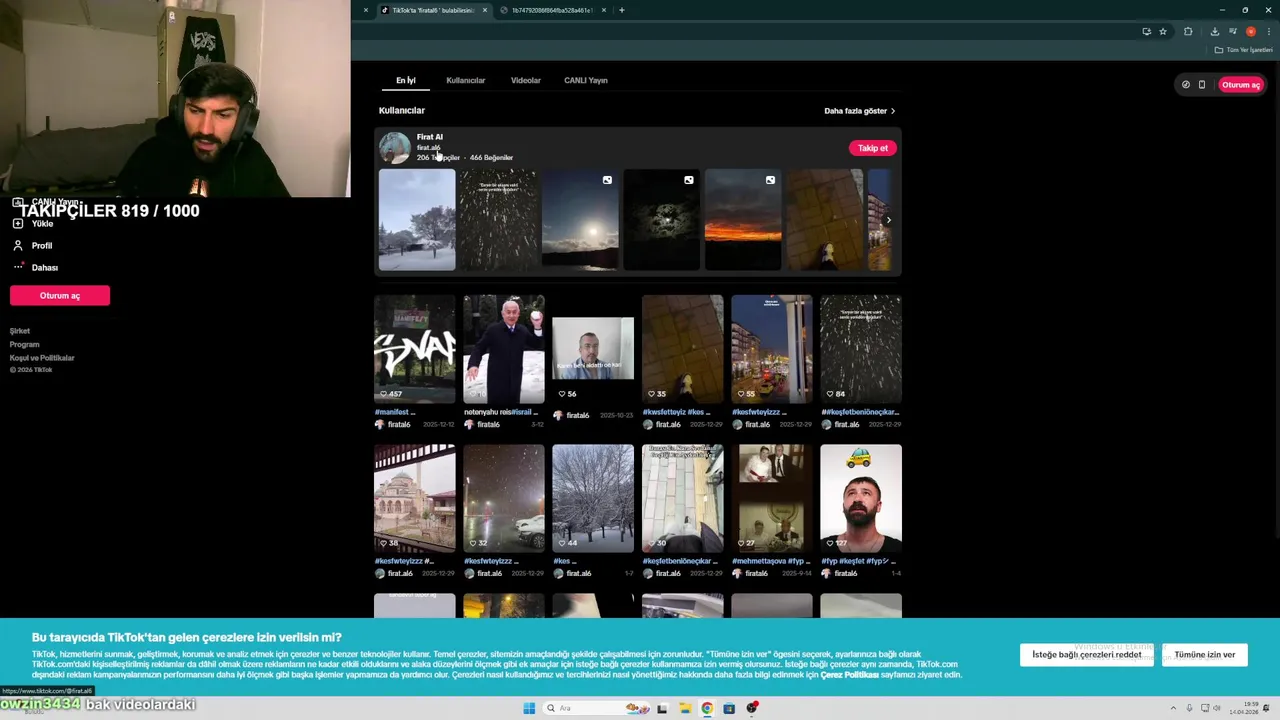Click the 466 Beğeniler text

pyautogui.click(x=491, y=158)
